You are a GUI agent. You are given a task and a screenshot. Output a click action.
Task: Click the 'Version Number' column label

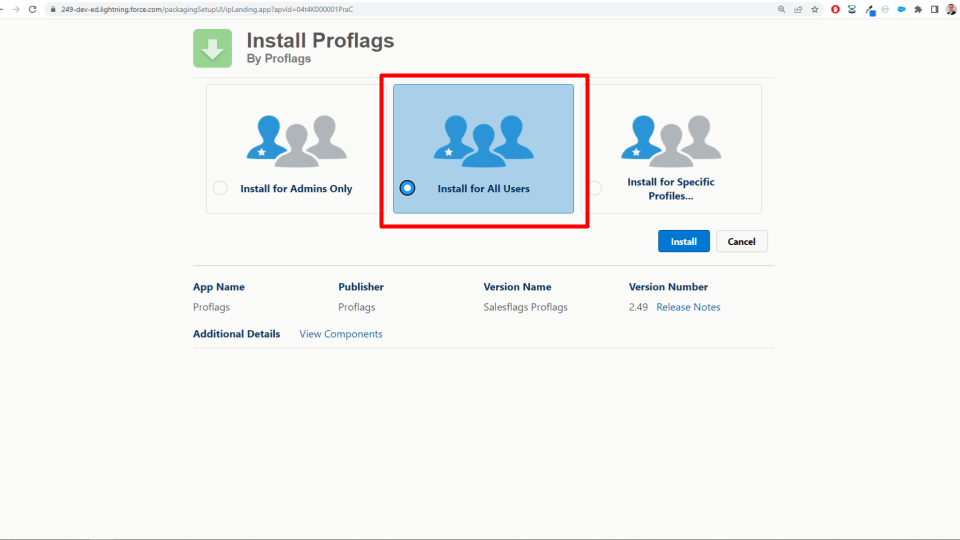pyautogui.click(x=668, y=287)
